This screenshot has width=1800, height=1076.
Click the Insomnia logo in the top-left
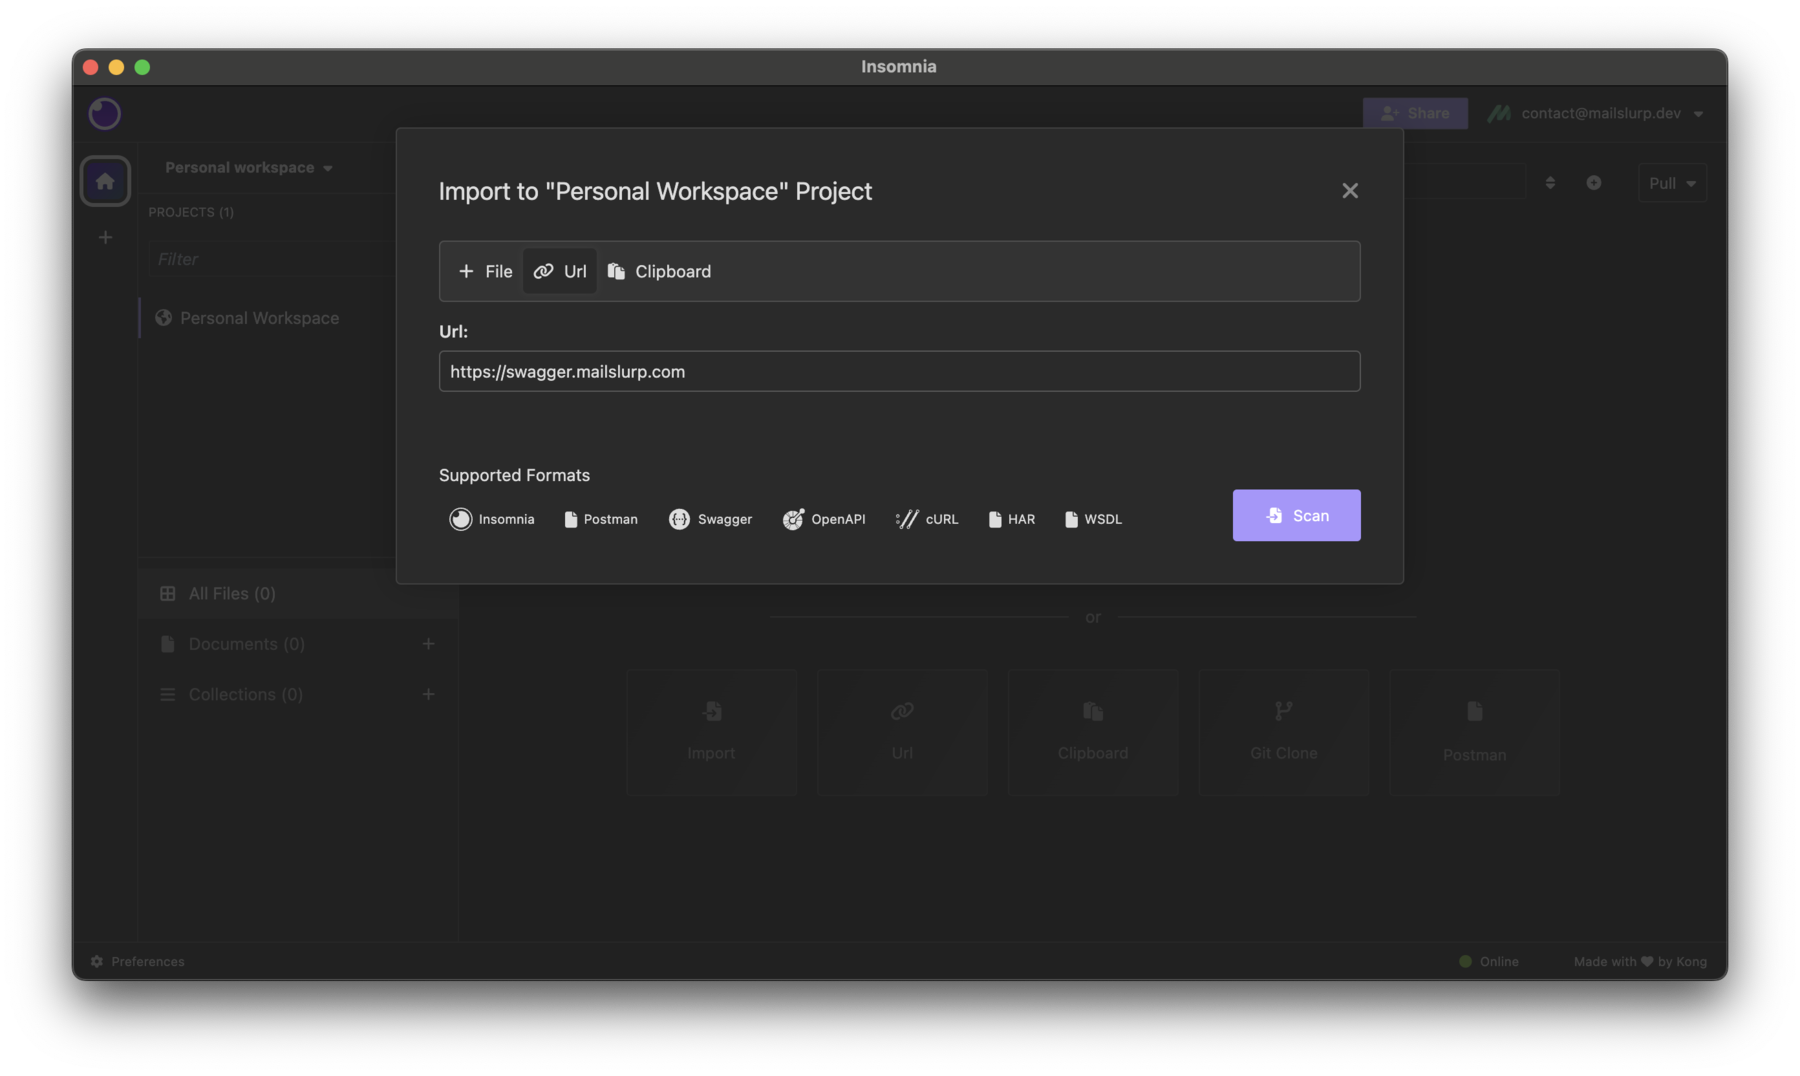click(x=104, y=114)
